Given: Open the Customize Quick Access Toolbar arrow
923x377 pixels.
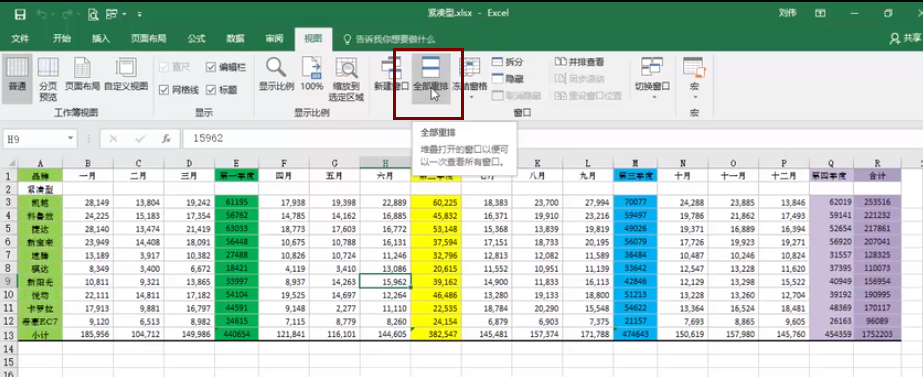Looking at the screenshot, I should click(140, 14).
